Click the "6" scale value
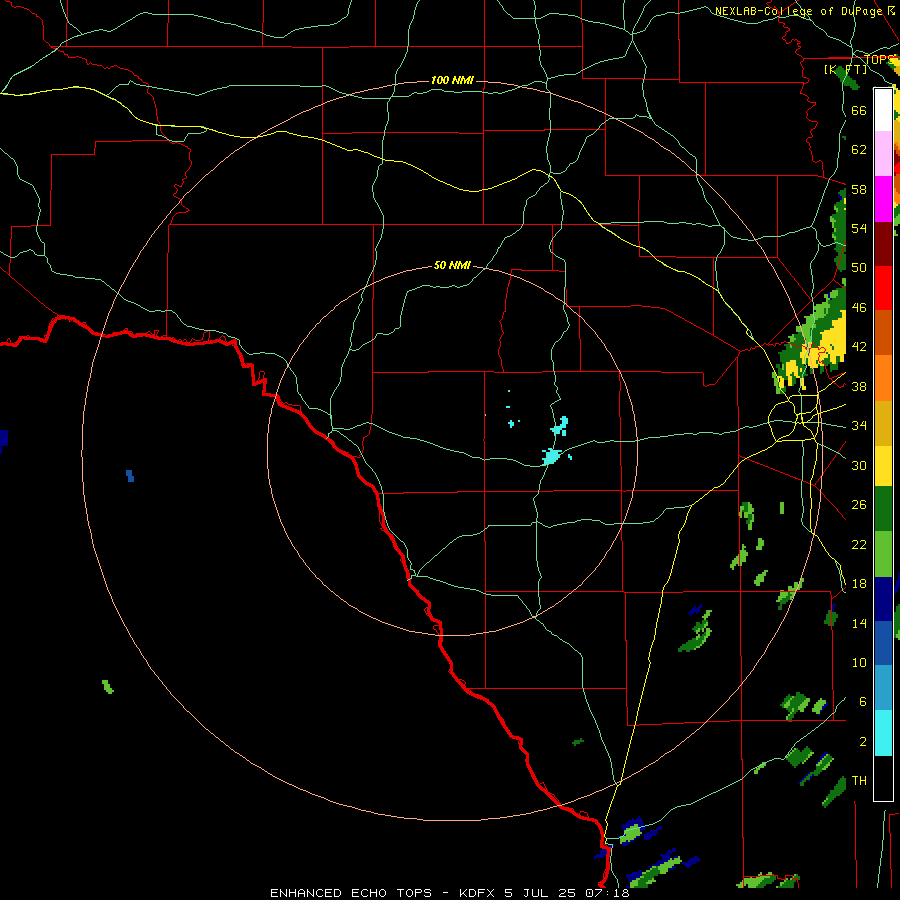 click(862, 701)
